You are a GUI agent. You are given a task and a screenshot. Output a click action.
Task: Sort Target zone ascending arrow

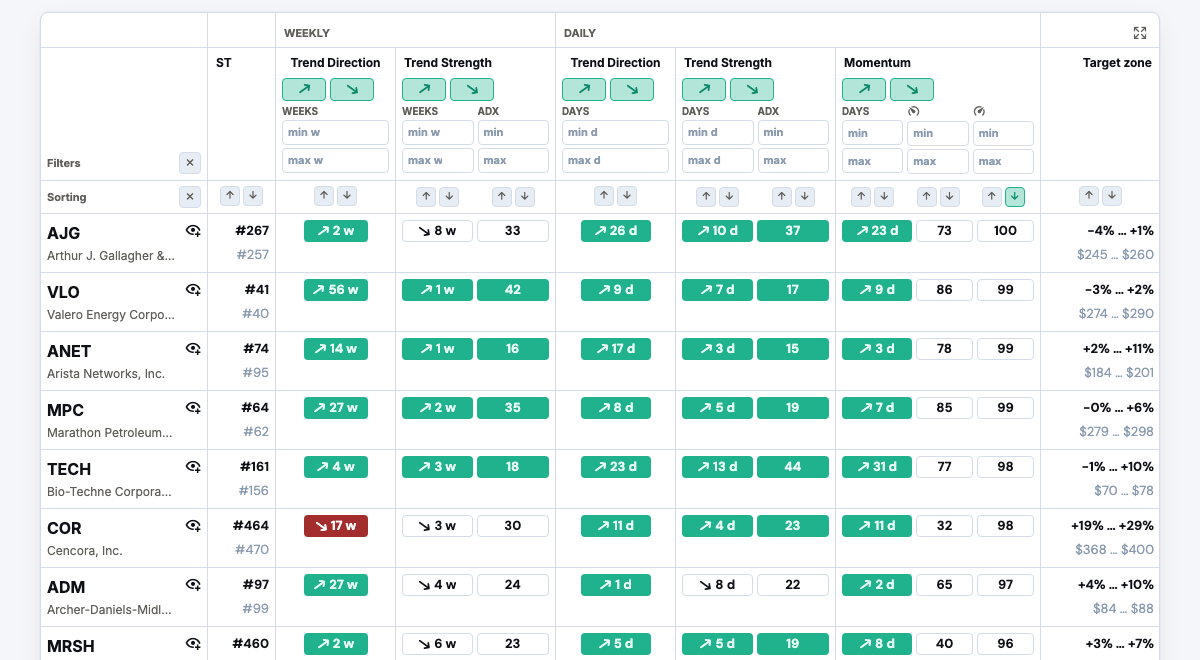click(1089, 196)
